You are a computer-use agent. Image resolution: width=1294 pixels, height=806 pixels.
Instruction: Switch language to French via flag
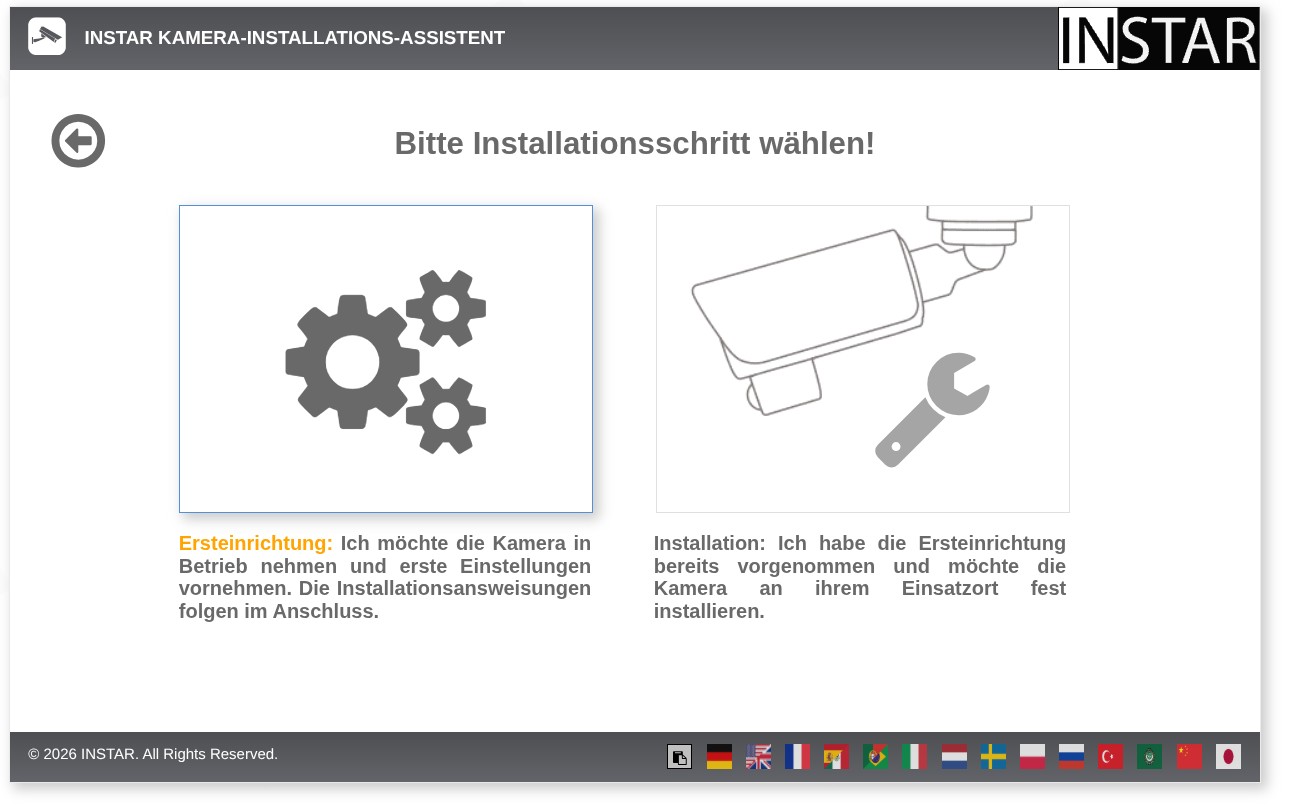(x=797, y=757)
